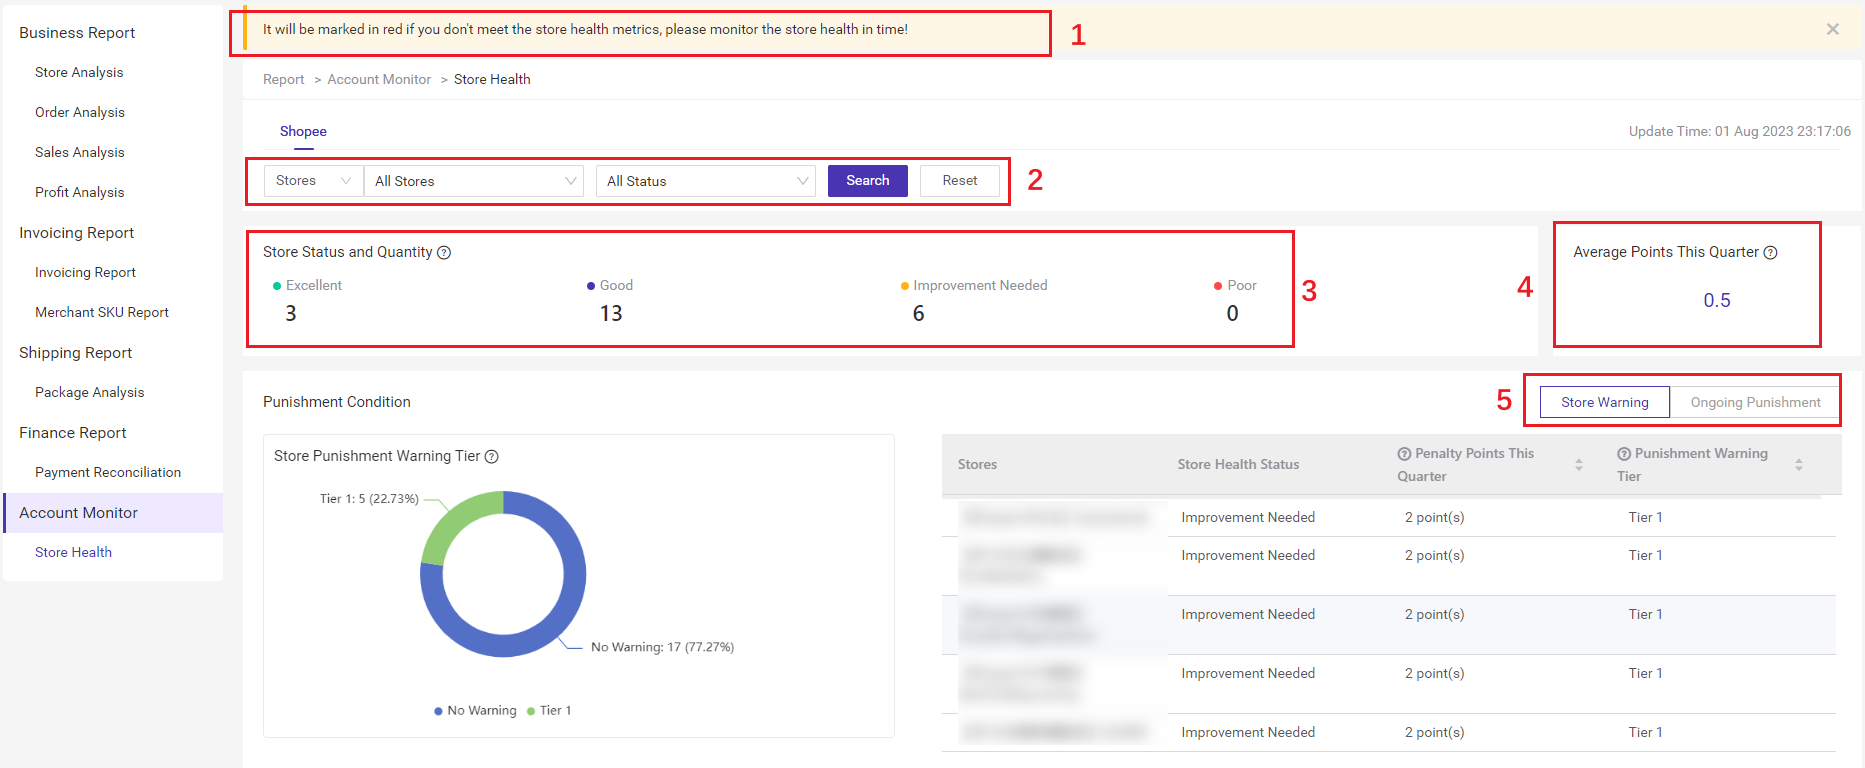Select the Shopee tab
Image resolution: width=1865 pixels, height=768 pixels.
point(303,132)
